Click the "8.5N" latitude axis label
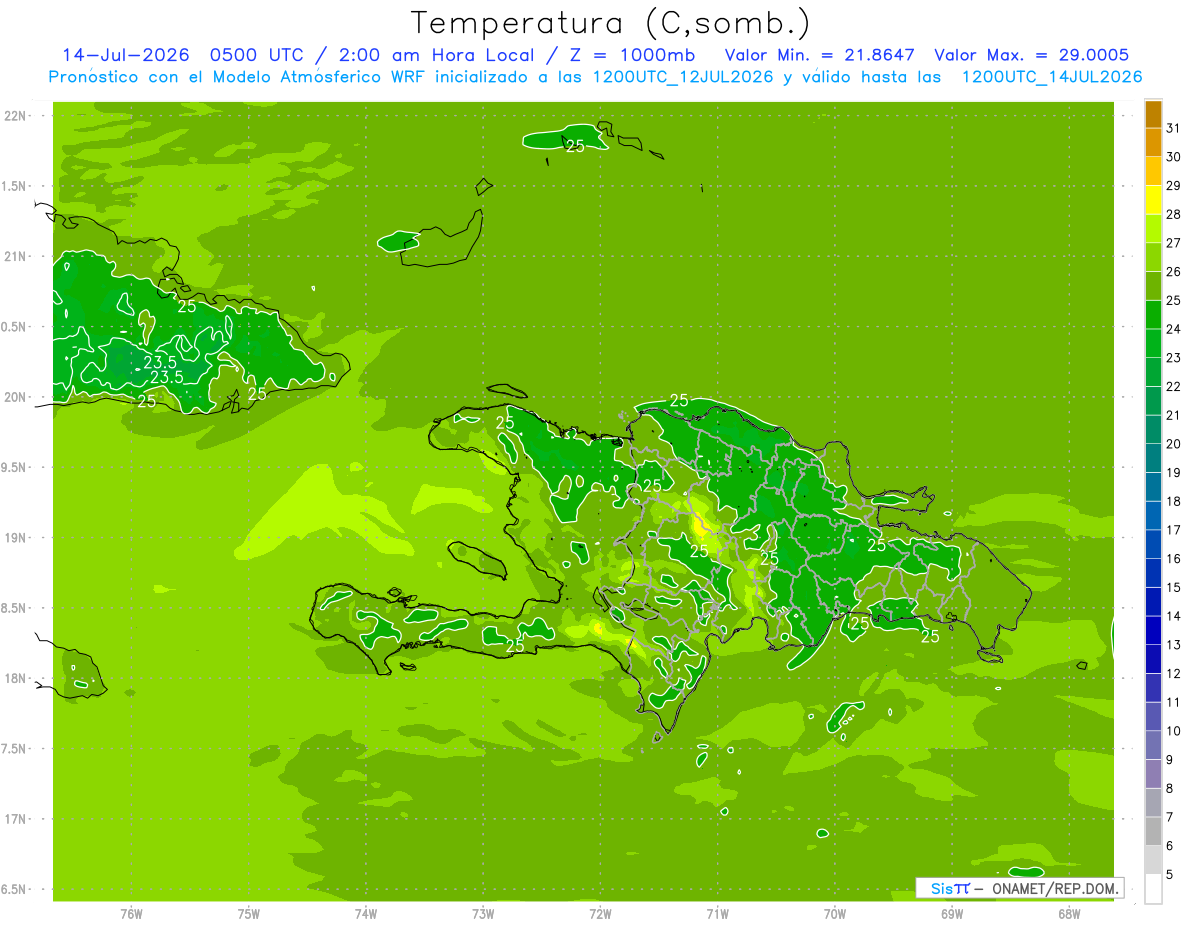This screenshot has width=1200, height=927. point(15,608)
